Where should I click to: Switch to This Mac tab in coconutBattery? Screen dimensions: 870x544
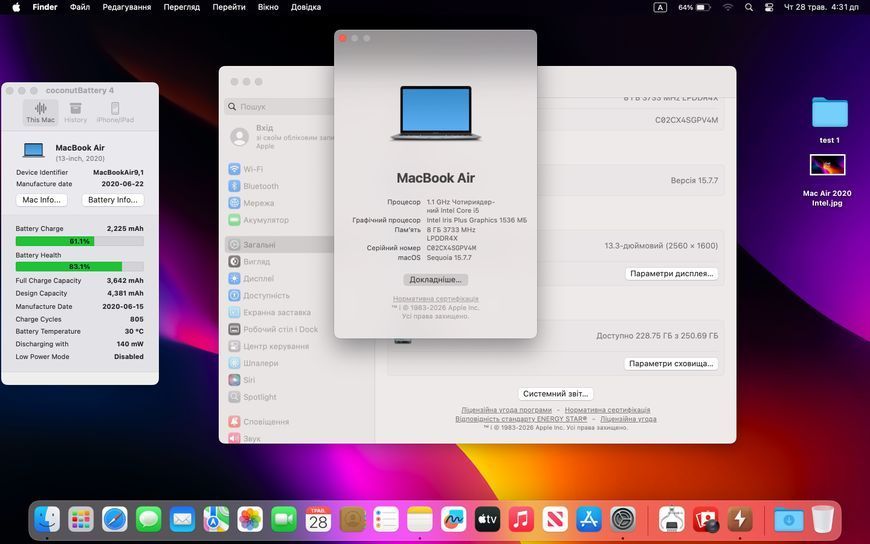(x=41, y=113)
